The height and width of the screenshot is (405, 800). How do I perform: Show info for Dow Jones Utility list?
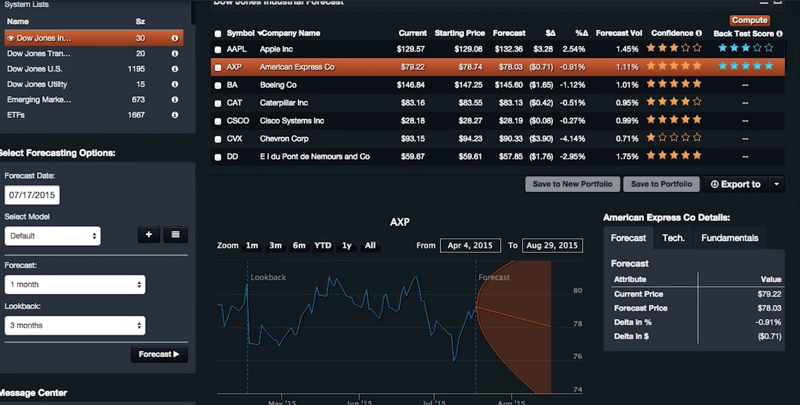(x=174, y=84)
